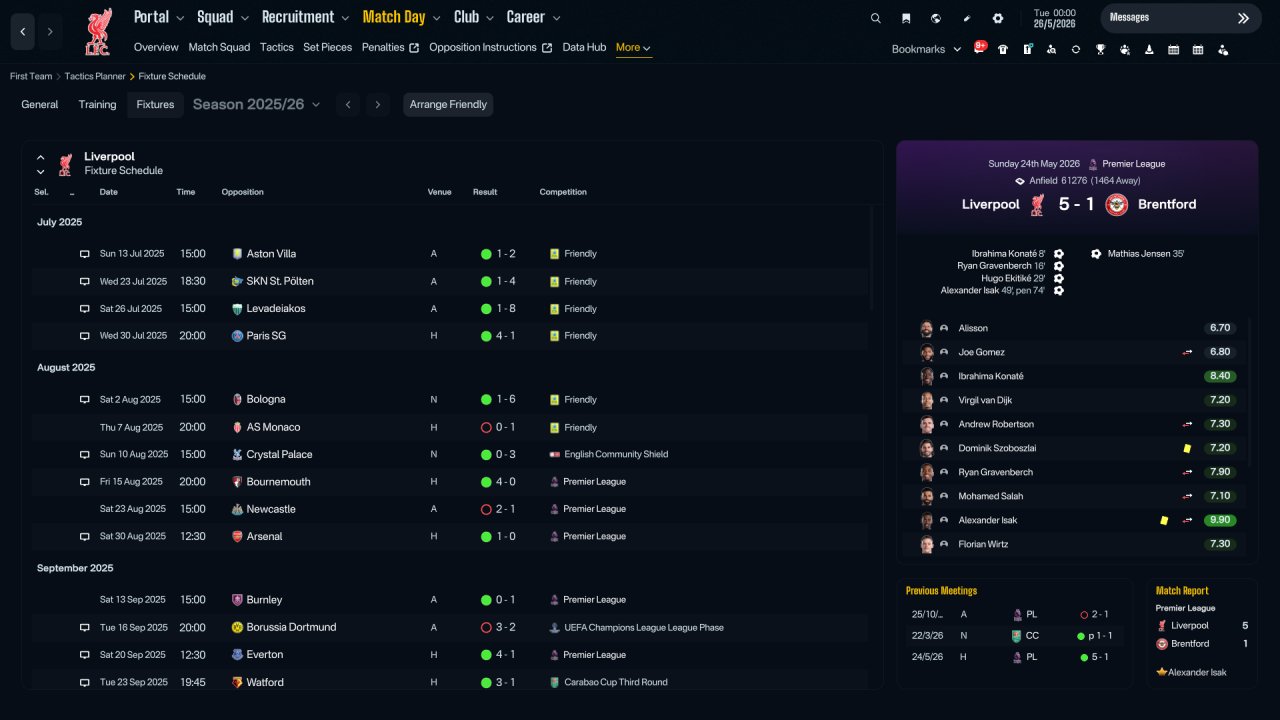The height and width of the screenshot is (720, 1280).
Task: Go to the next season arrow
Action: click(x=377, y=104)
